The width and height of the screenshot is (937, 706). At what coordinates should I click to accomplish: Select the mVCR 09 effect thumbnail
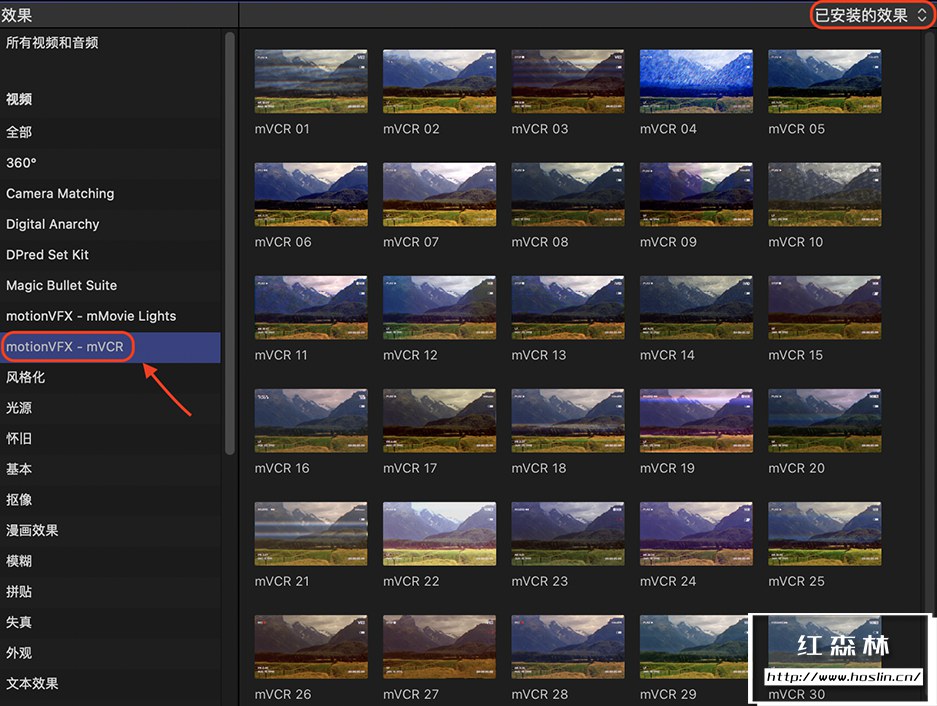696,194
